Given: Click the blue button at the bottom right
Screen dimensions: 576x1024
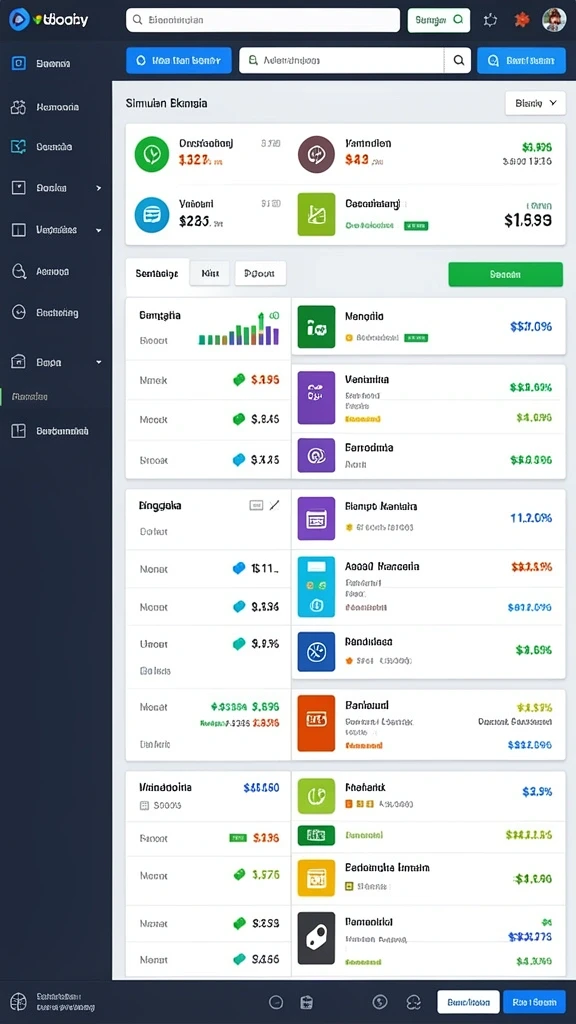Looking at the screenshot, I should point(534,1002).
